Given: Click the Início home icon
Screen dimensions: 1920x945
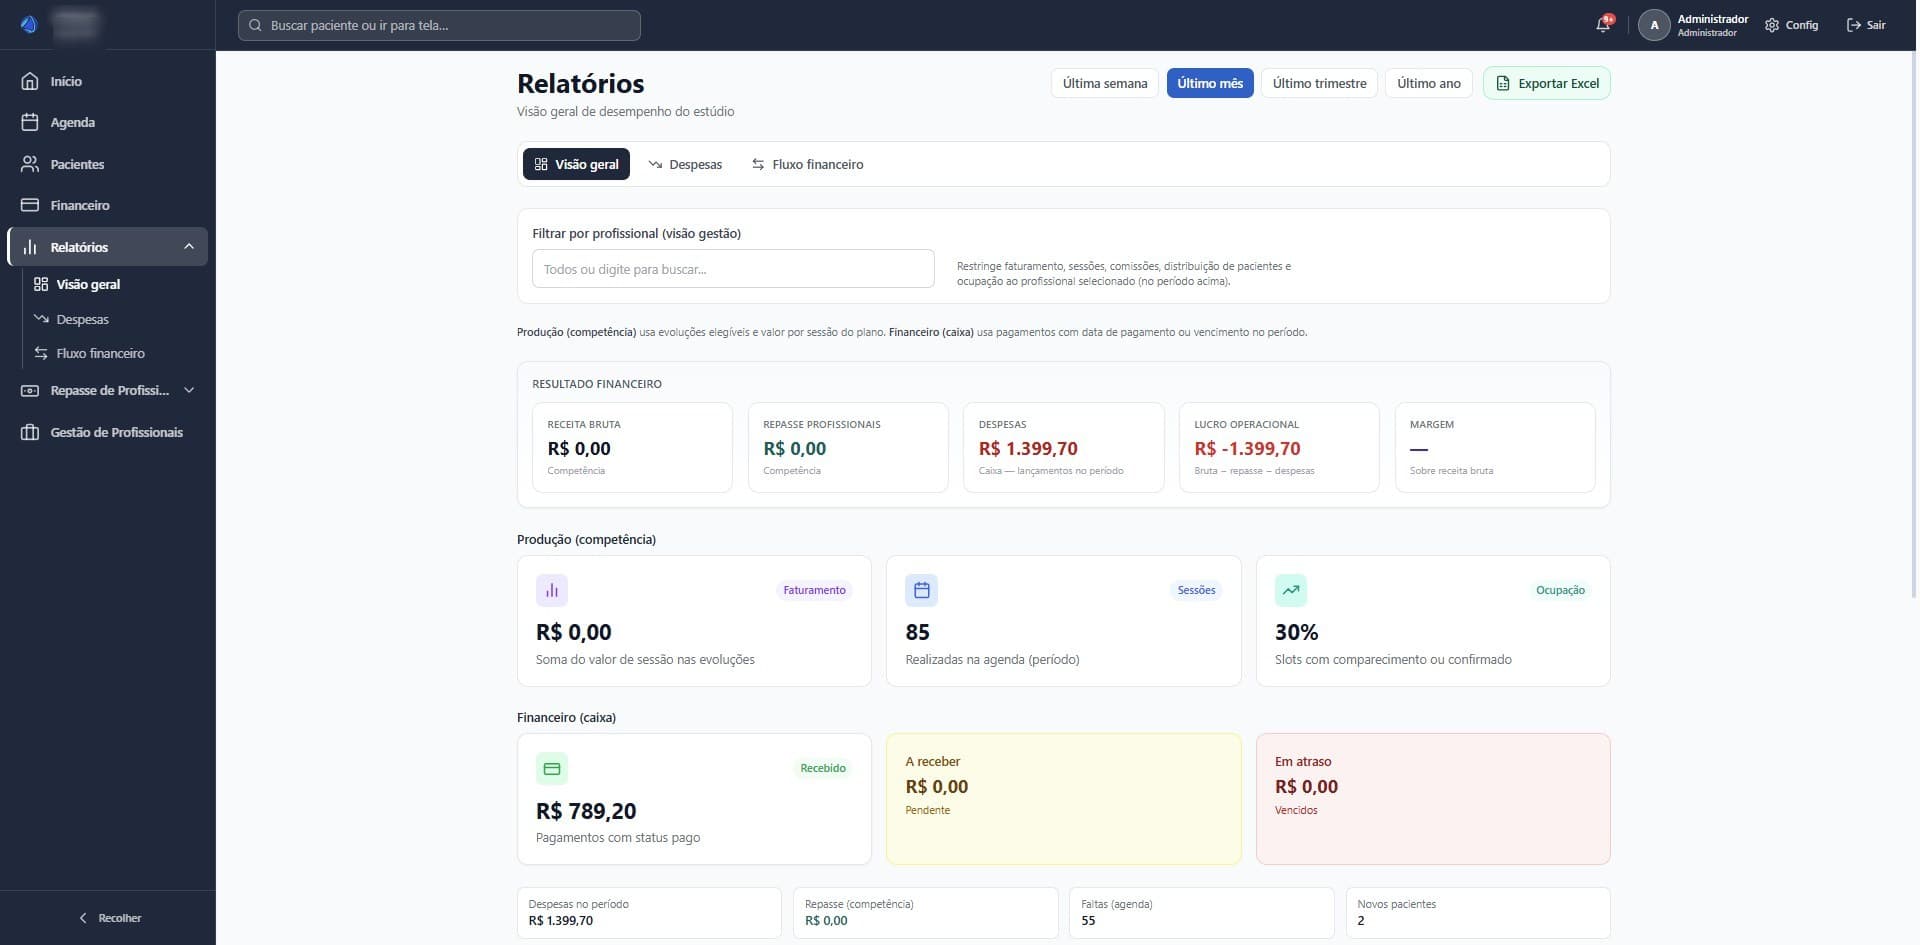Looking at the screenshot, I should point(30,81).
